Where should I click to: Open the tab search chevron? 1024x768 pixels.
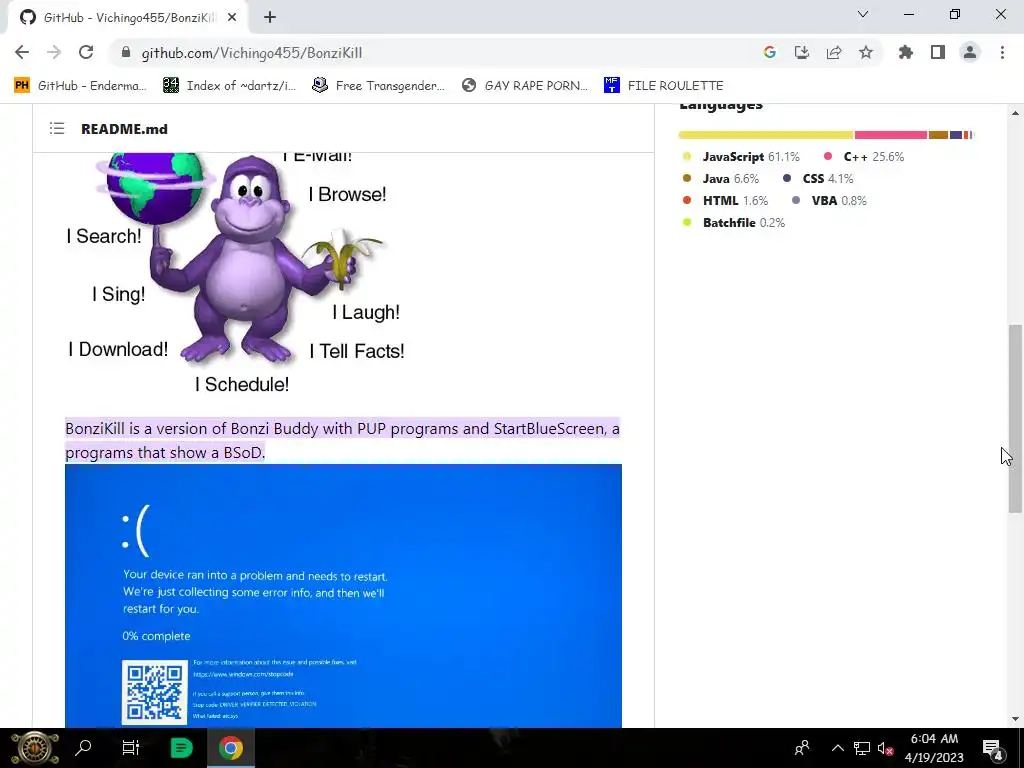pyautogui.click(x=863, y=14)
